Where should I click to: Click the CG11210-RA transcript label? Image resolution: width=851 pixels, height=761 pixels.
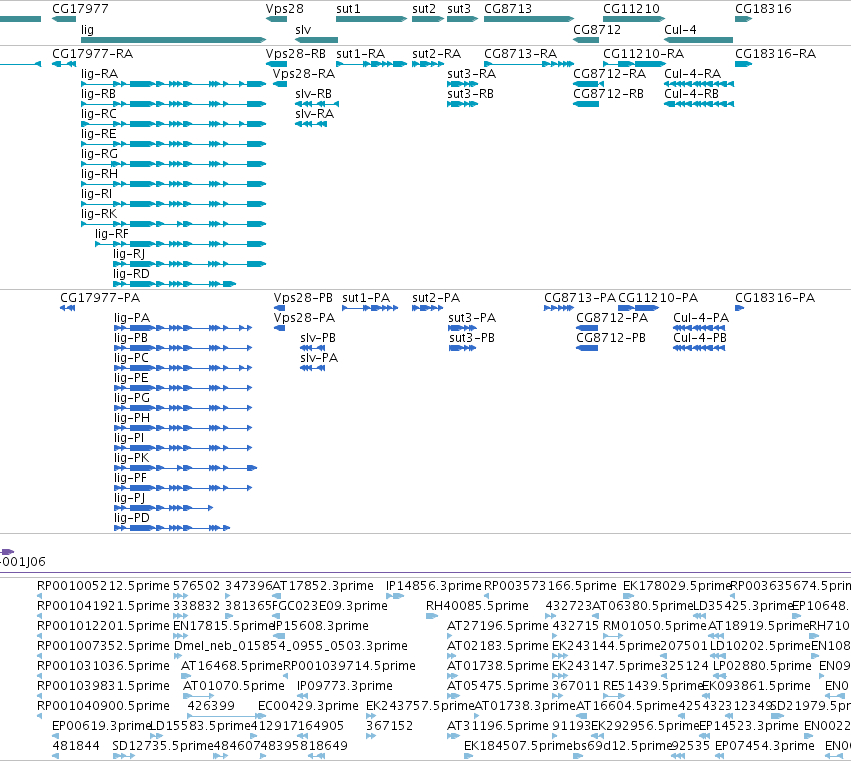(x=644, y=54)
